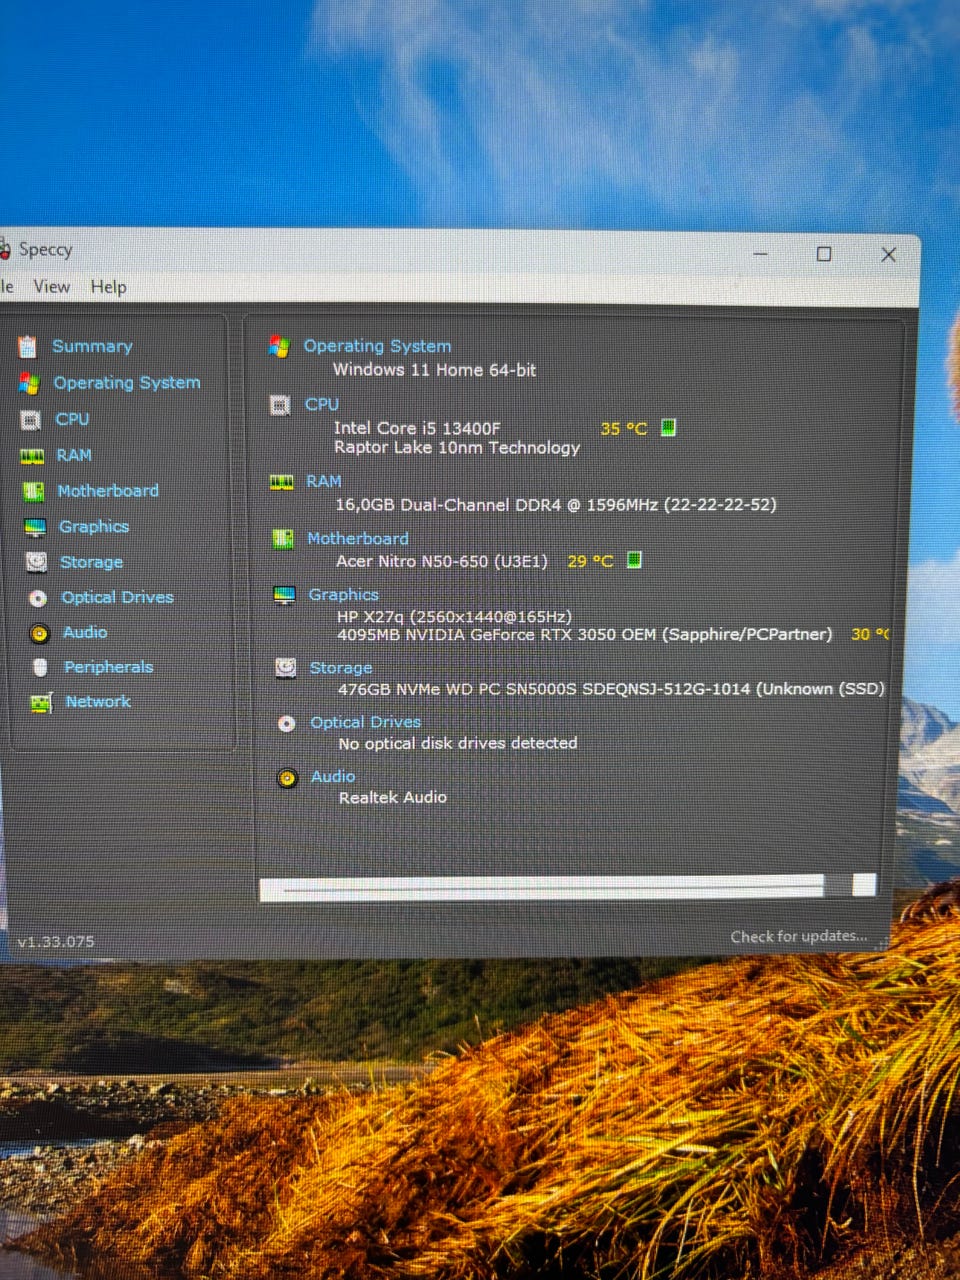The image size is (960, 1280).
Task: Open the Optical Drives heading link in summary
Action: 365,722
